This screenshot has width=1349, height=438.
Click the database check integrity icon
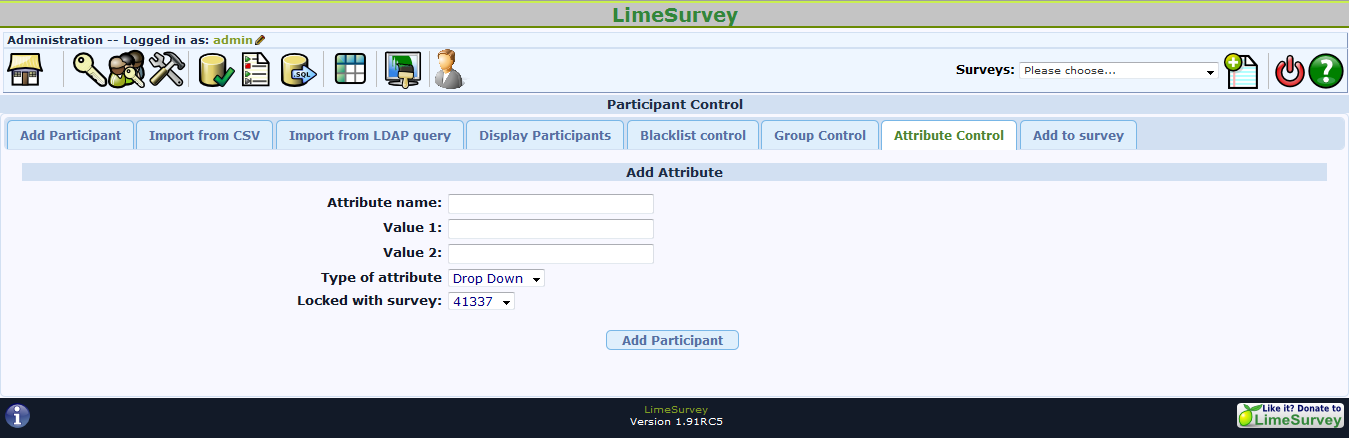click(x=214, y=71)
